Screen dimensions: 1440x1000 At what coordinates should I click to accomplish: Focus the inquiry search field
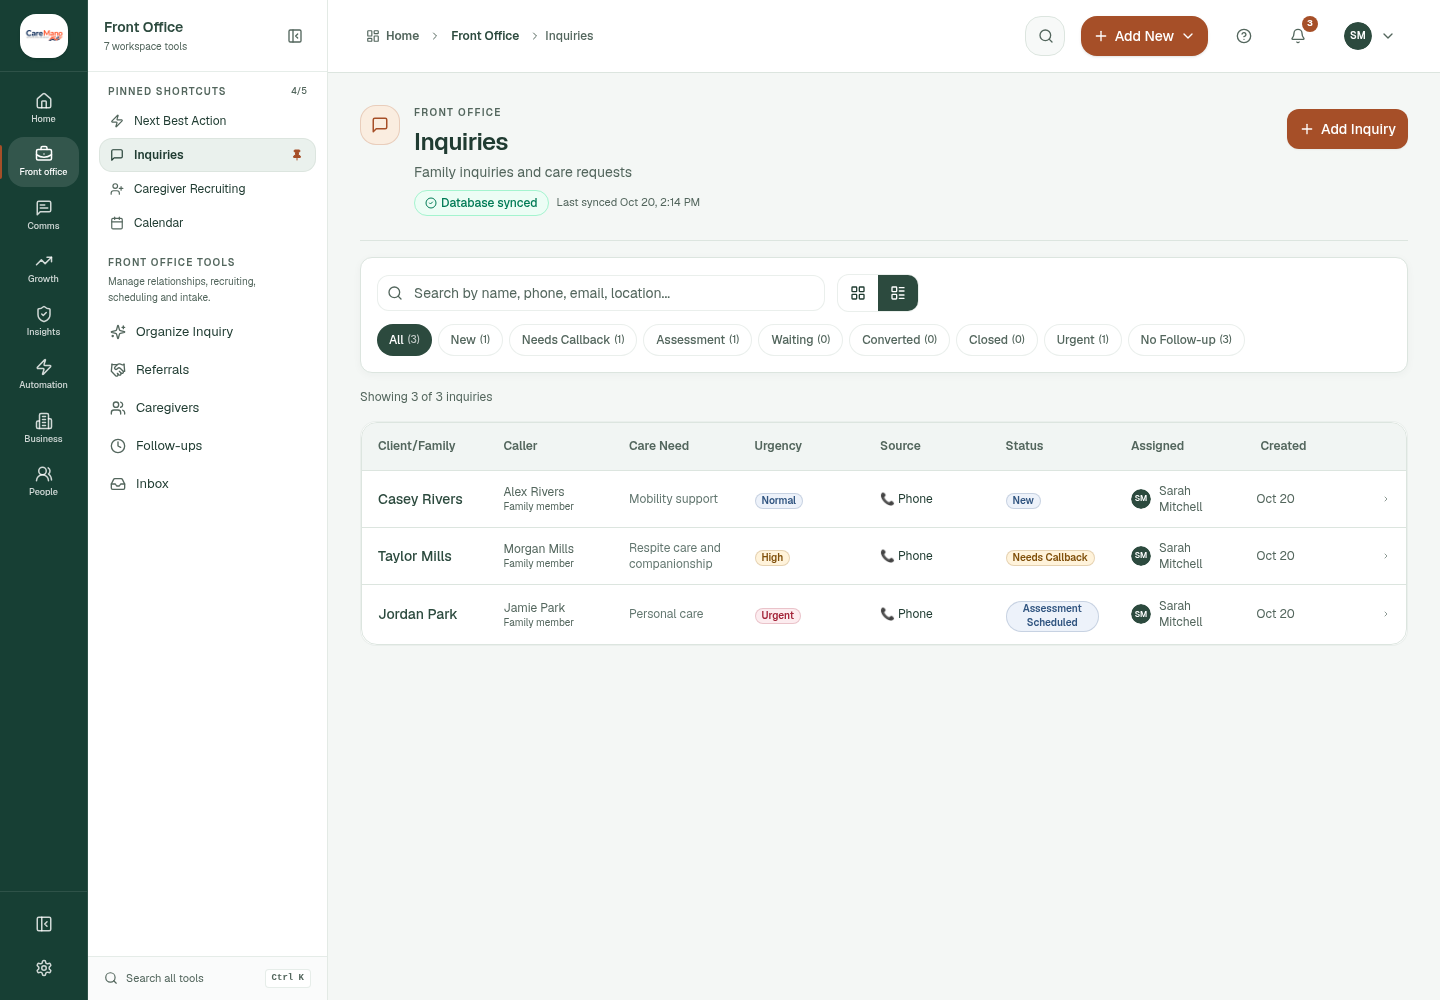point(601,293)
